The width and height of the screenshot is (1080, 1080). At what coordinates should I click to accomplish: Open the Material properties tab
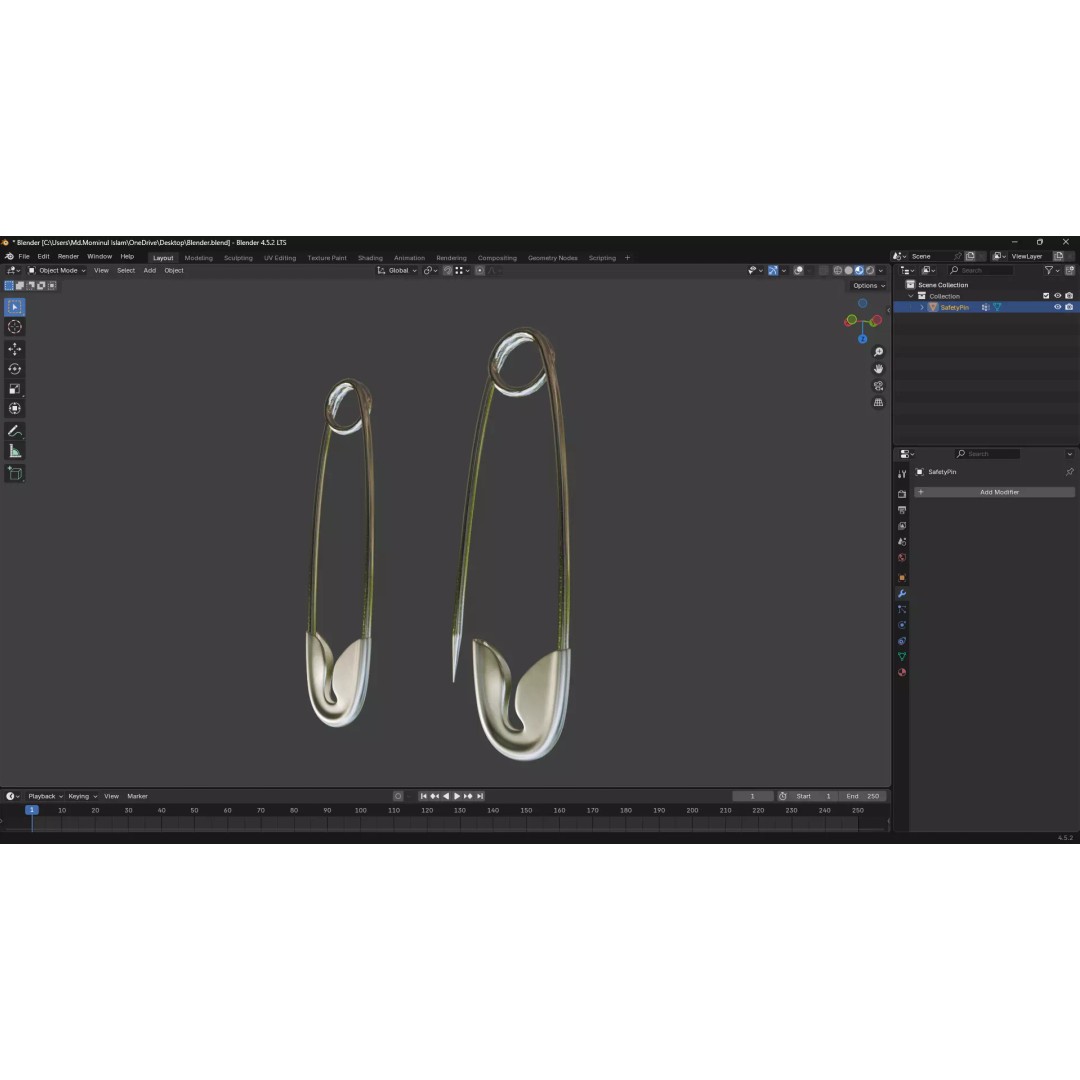click(x=902, y=672)
